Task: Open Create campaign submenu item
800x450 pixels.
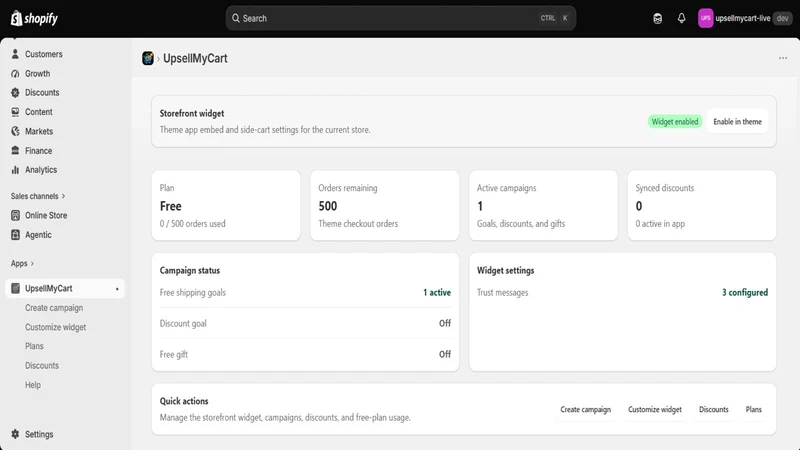Action: click(x=54, y=308)
